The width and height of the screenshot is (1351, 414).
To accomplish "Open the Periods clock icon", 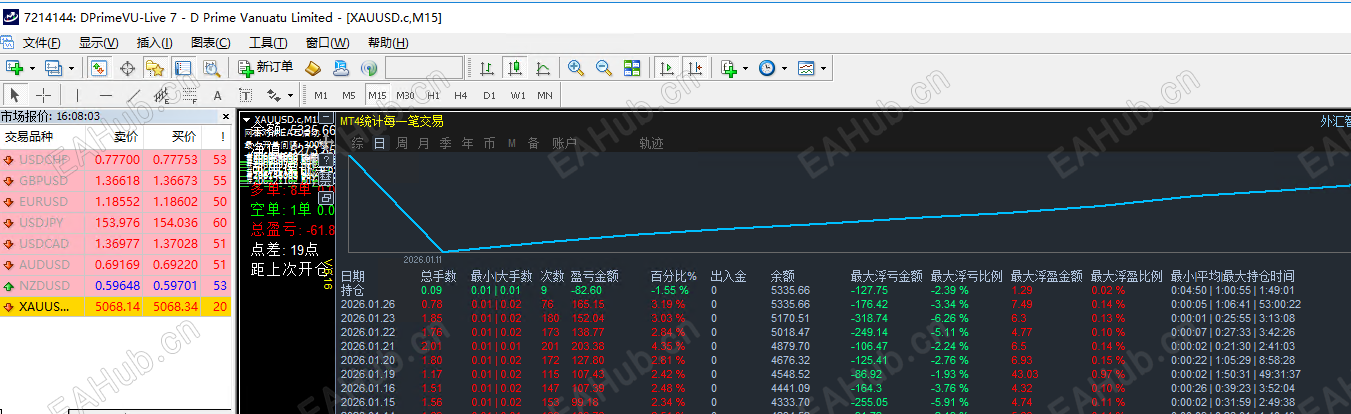I will [767, 68].
